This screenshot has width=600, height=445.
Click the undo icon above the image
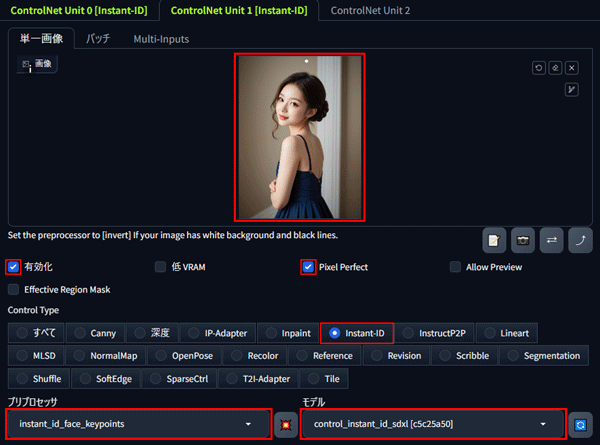(539, 68)
